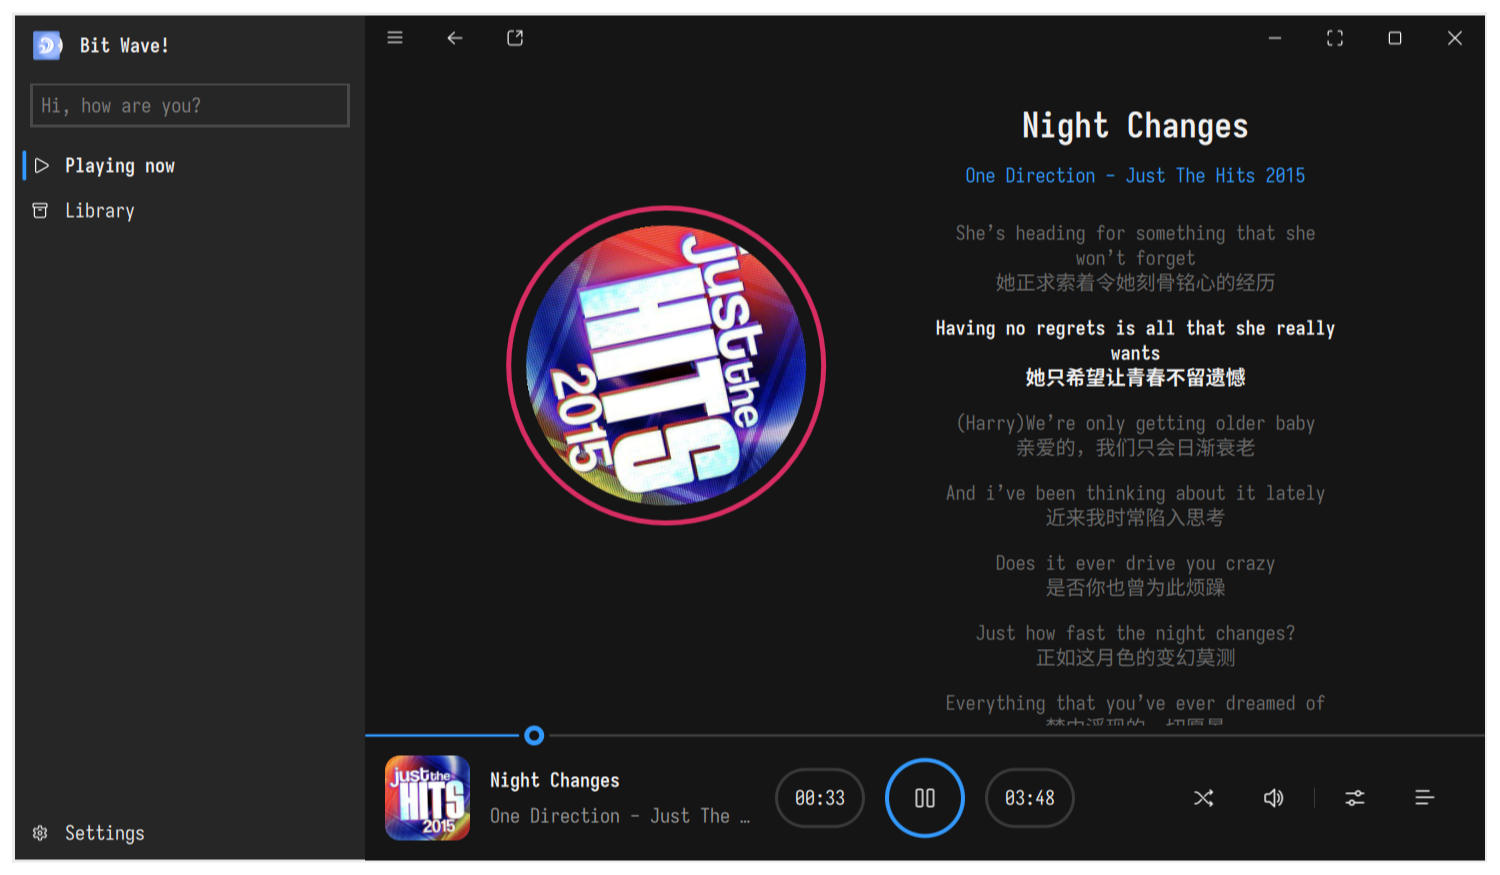Jump to lyric "Just how fast the night changes?"
Screen dimensions: 1500x875
[1135, 645]
